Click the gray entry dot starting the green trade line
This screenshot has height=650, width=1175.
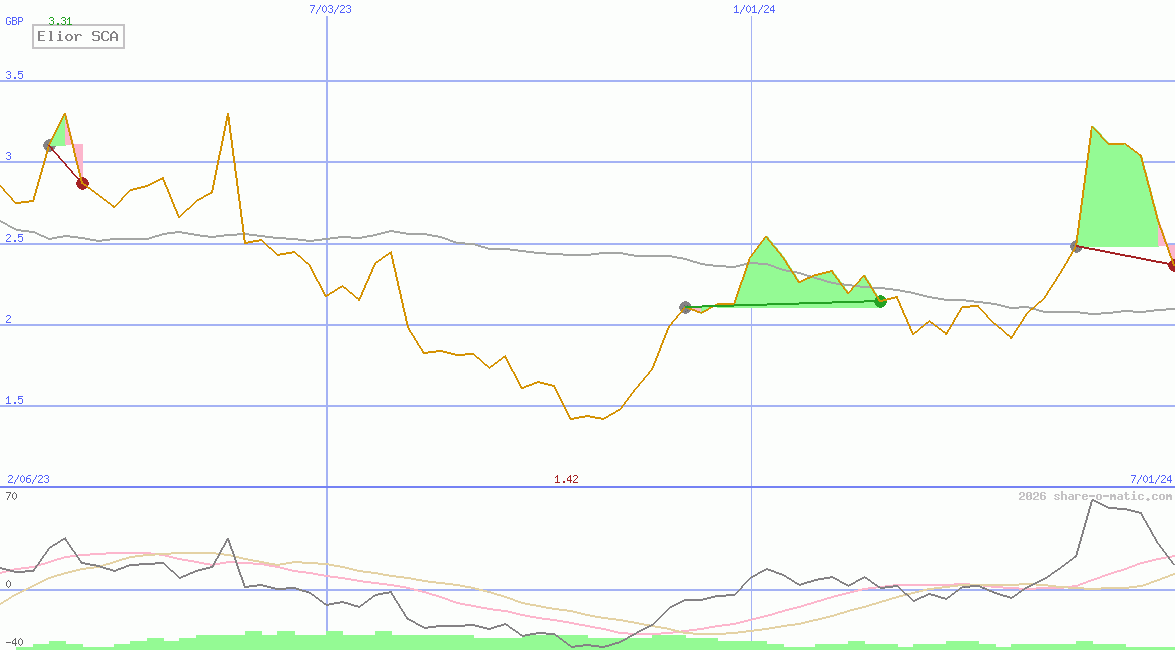685,307
